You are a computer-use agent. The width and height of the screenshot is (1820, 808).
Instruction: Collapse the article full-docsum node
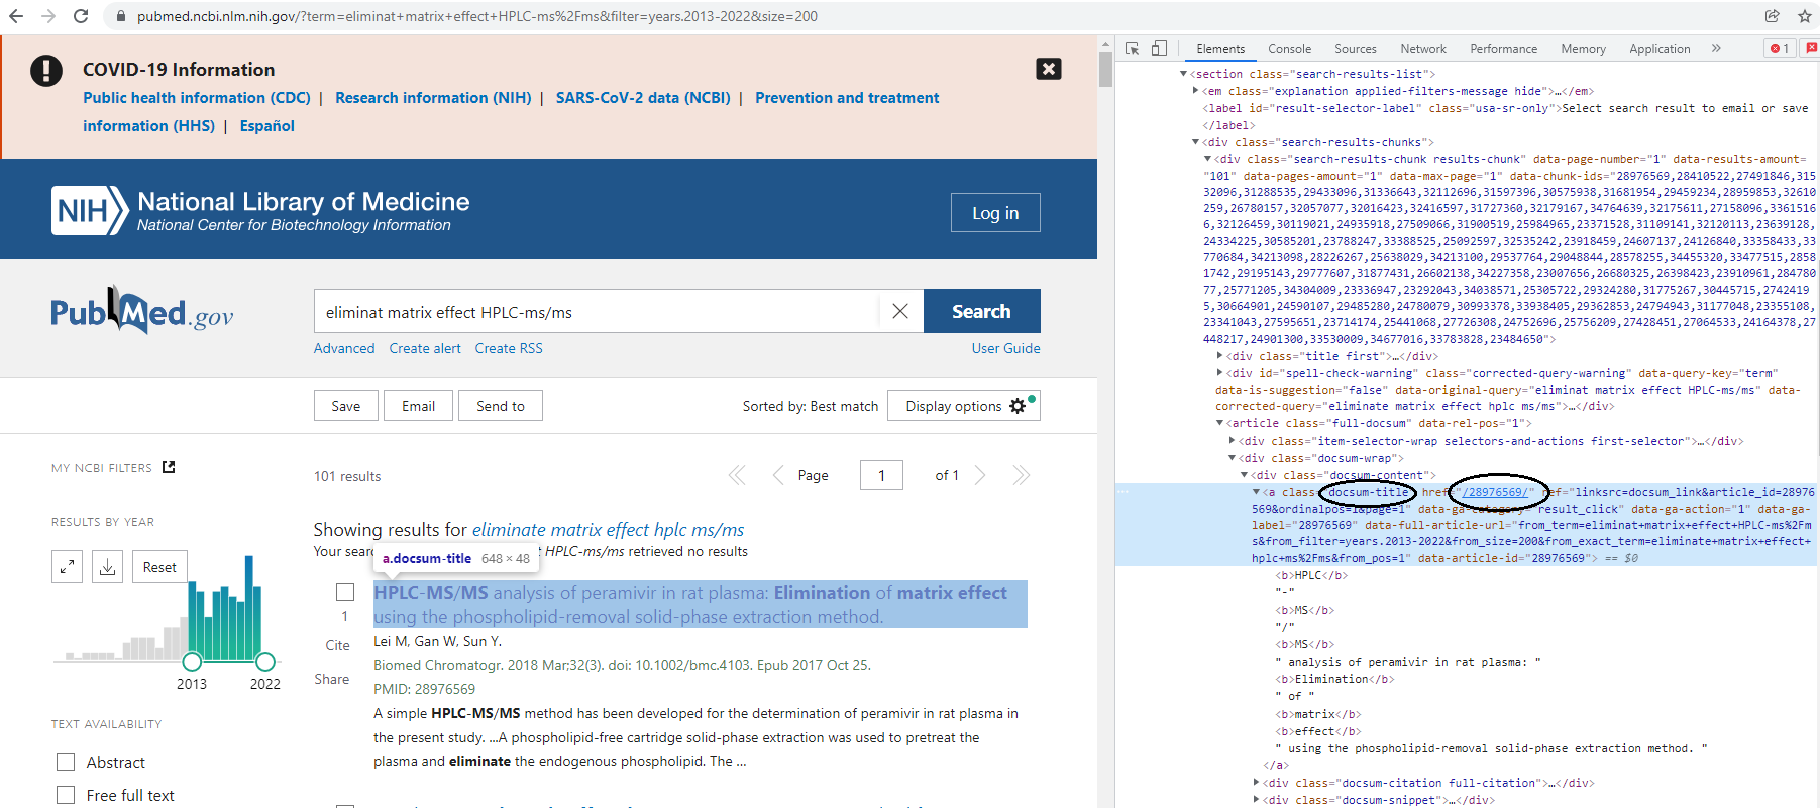pyautogui.click(x=1220, y=423)
